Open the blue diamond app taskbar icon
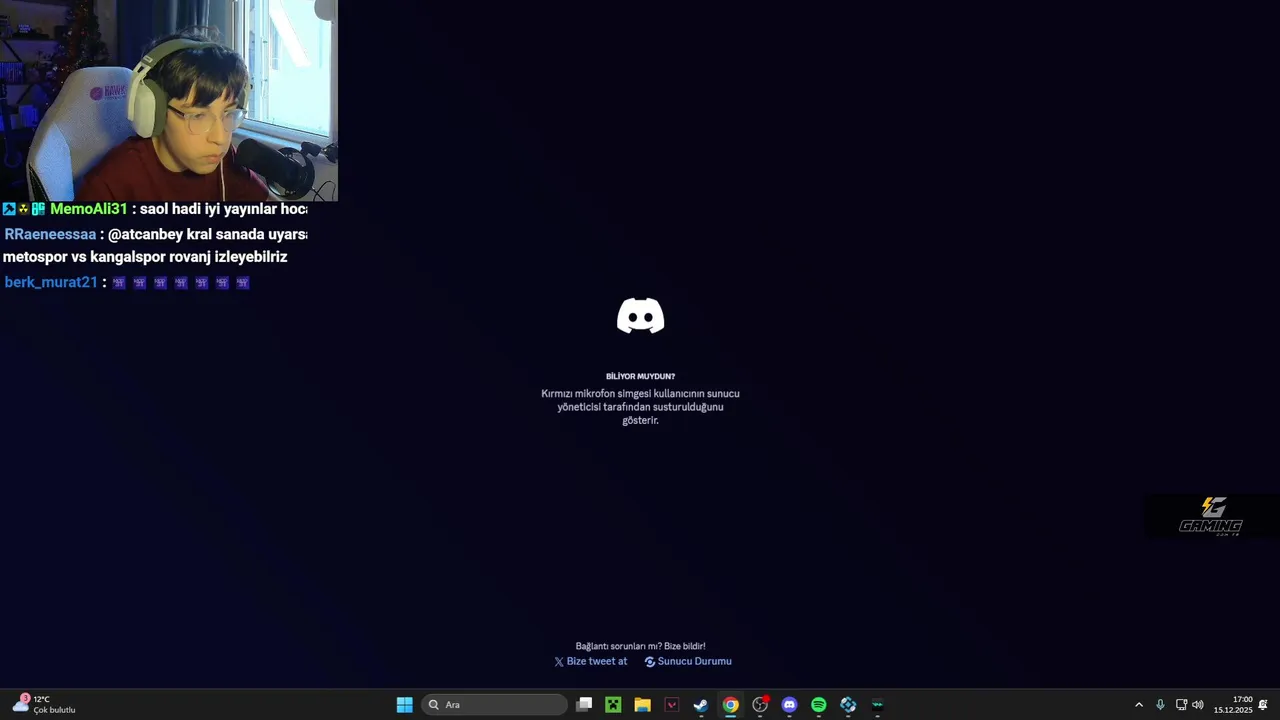 [848, 705]
